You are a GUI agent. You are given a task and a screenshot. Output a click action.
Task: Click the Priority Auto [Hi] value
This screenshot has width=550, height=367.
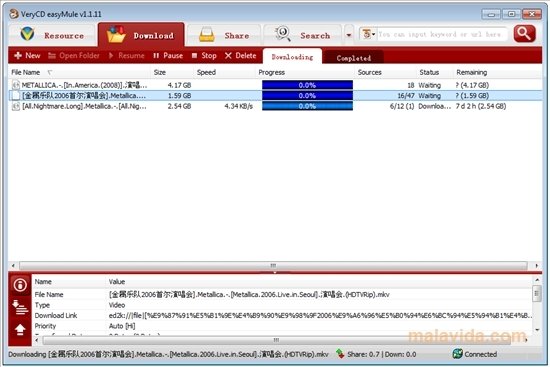(122, 326)
